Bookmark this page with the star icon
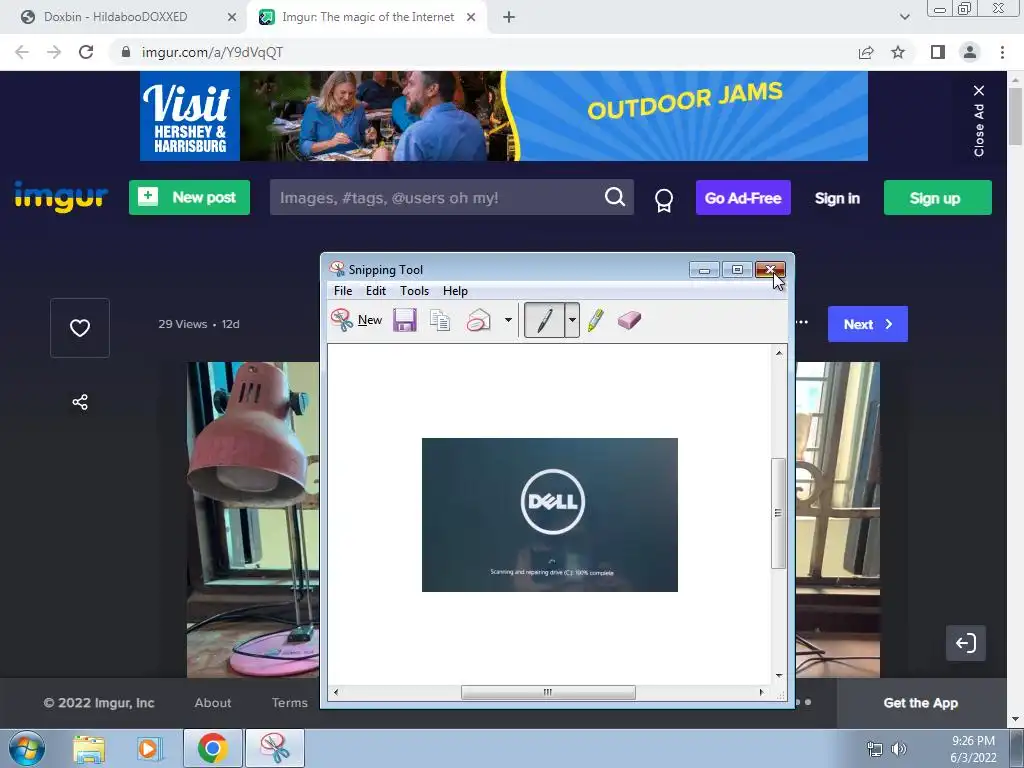This screenshot has width=1024, height=768. 898,52
